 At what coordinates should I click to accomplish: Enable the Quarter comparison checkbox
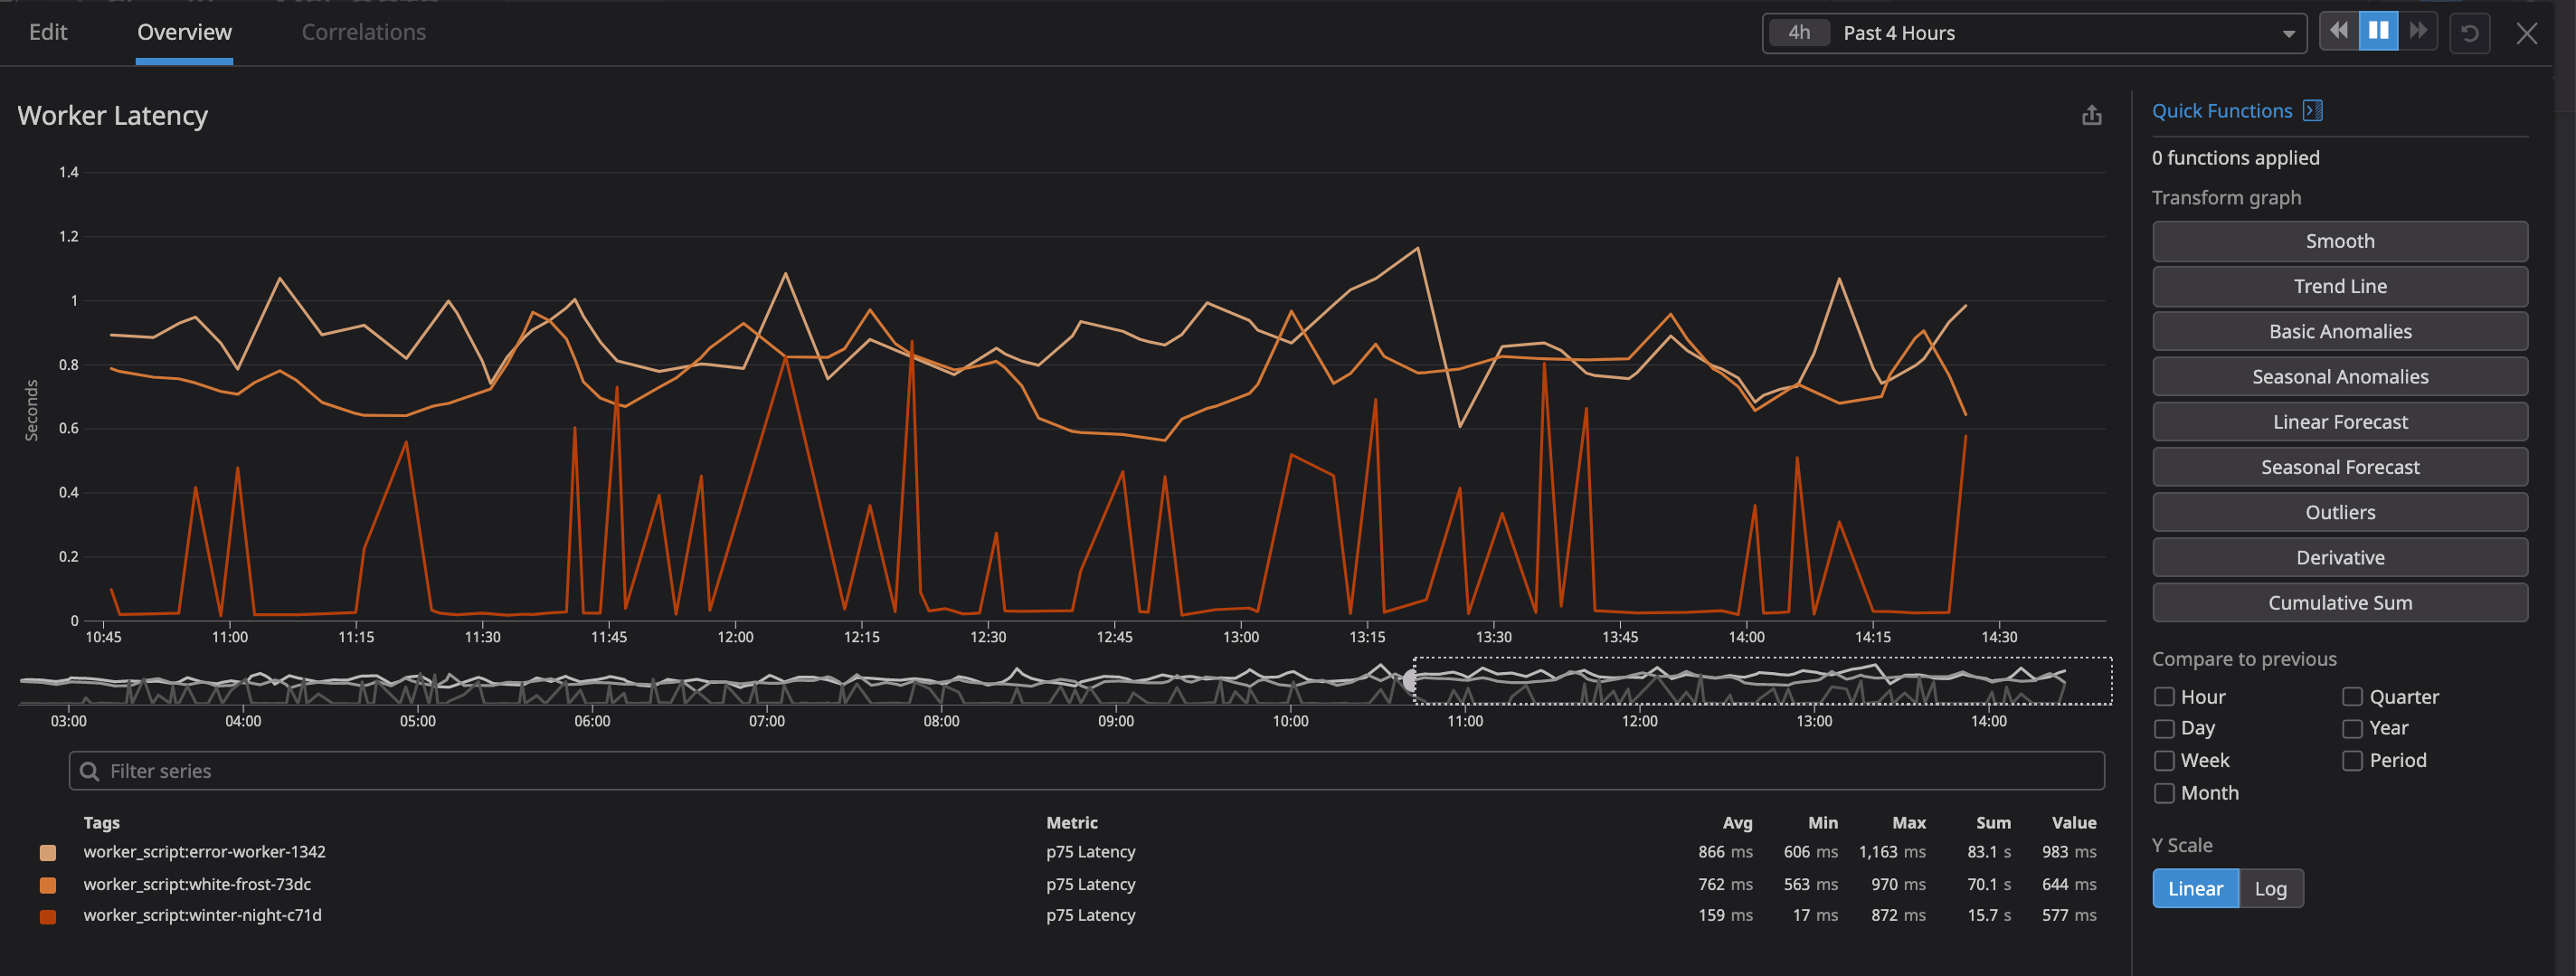point(2352,696)
